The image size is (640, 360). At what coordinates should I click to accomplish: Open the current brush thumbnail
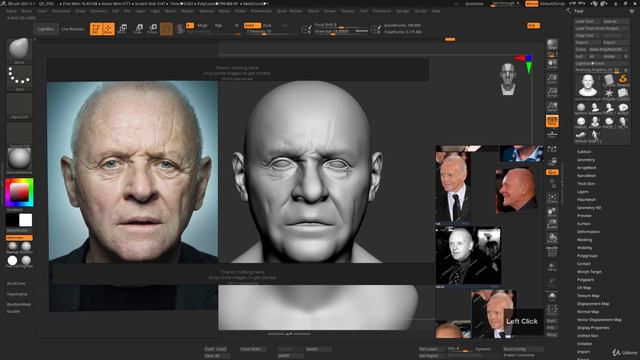pyautogui.click(x=19, y=50)
